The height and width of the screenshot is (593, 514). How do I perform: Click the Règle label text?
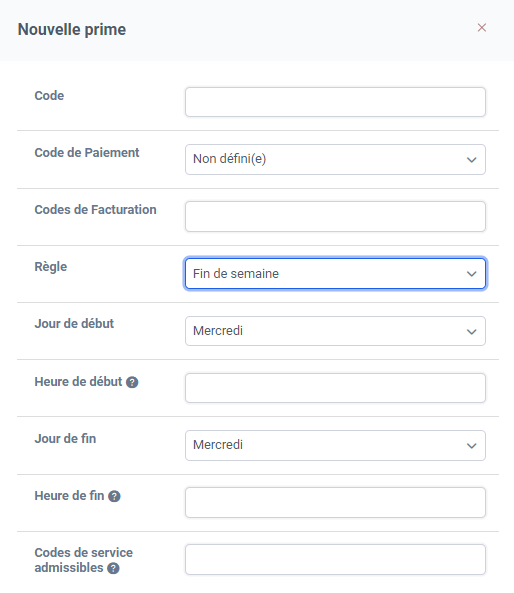tap(51, 267)
